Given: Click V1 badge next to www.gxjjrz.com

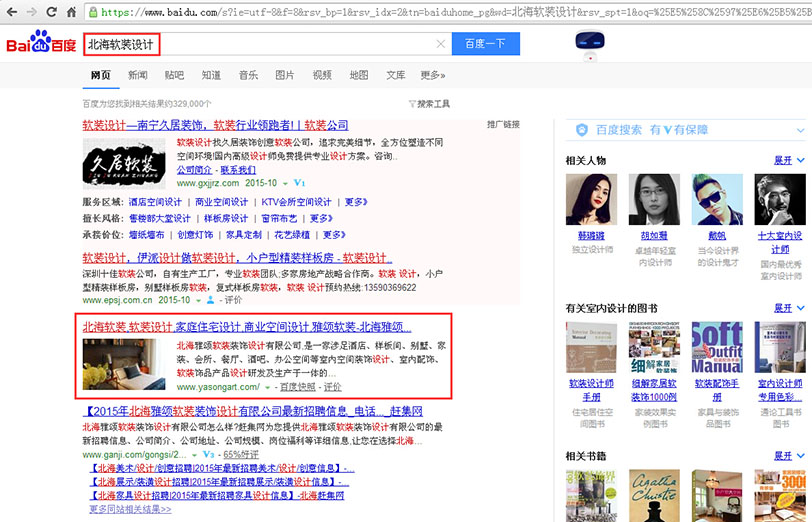Looking at the screenshot, I should pyautogui.click(x=299, y=183).
